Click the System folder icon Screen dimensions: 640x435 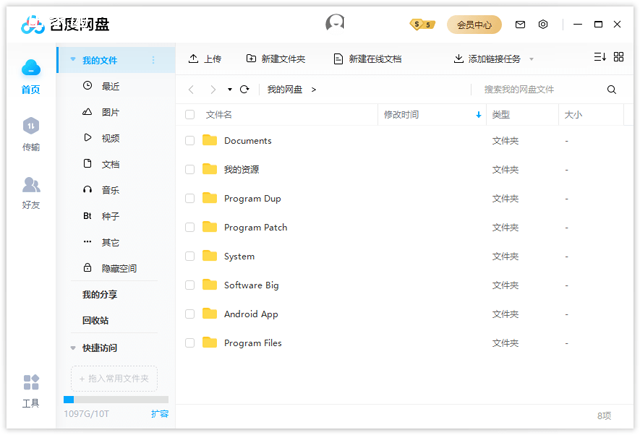click(x=210, y=256)
